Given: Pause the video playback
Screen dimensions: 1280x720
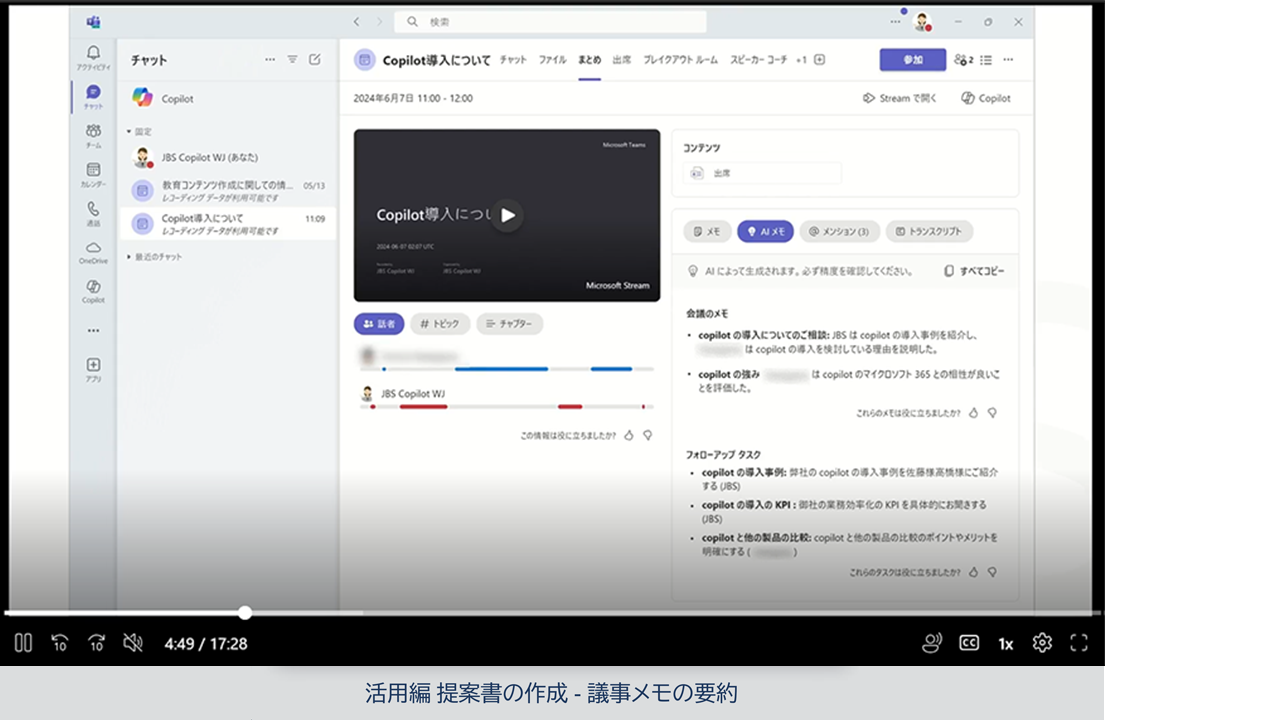Looking at the screenshot, I should 23,643.
